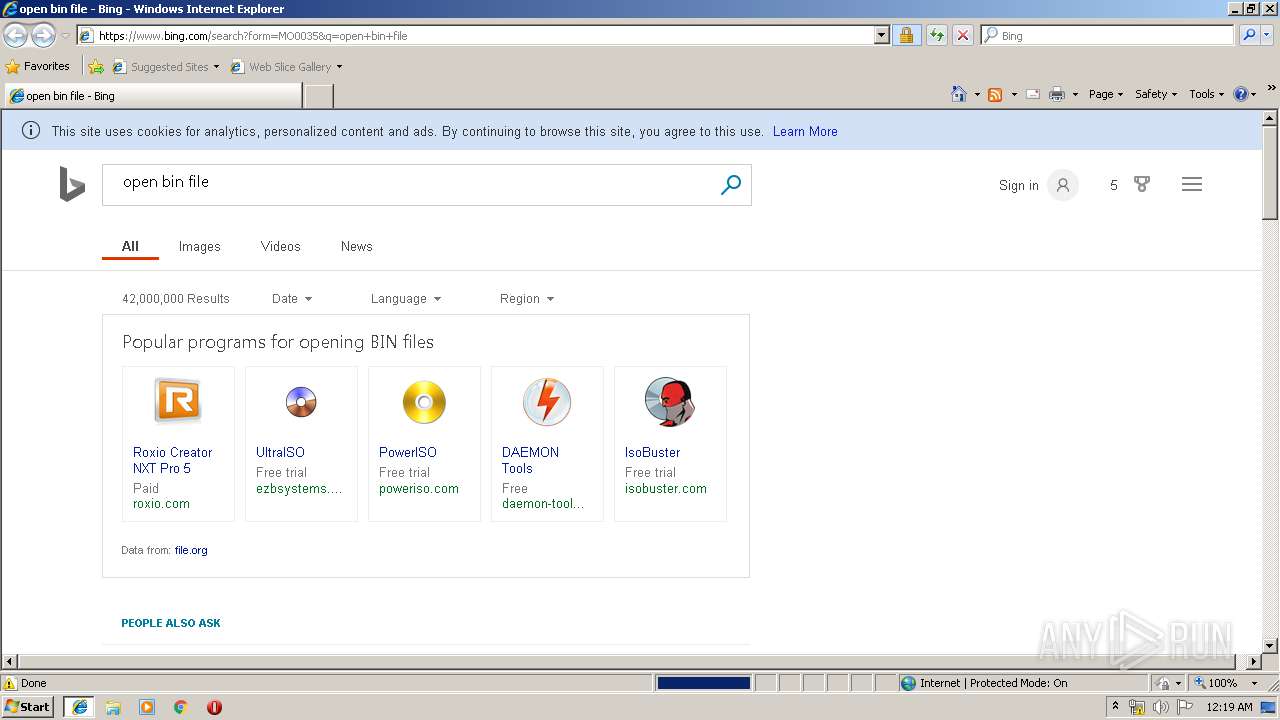
Task: Click the browser search magnifier button
Action: tap(1248, 35)
